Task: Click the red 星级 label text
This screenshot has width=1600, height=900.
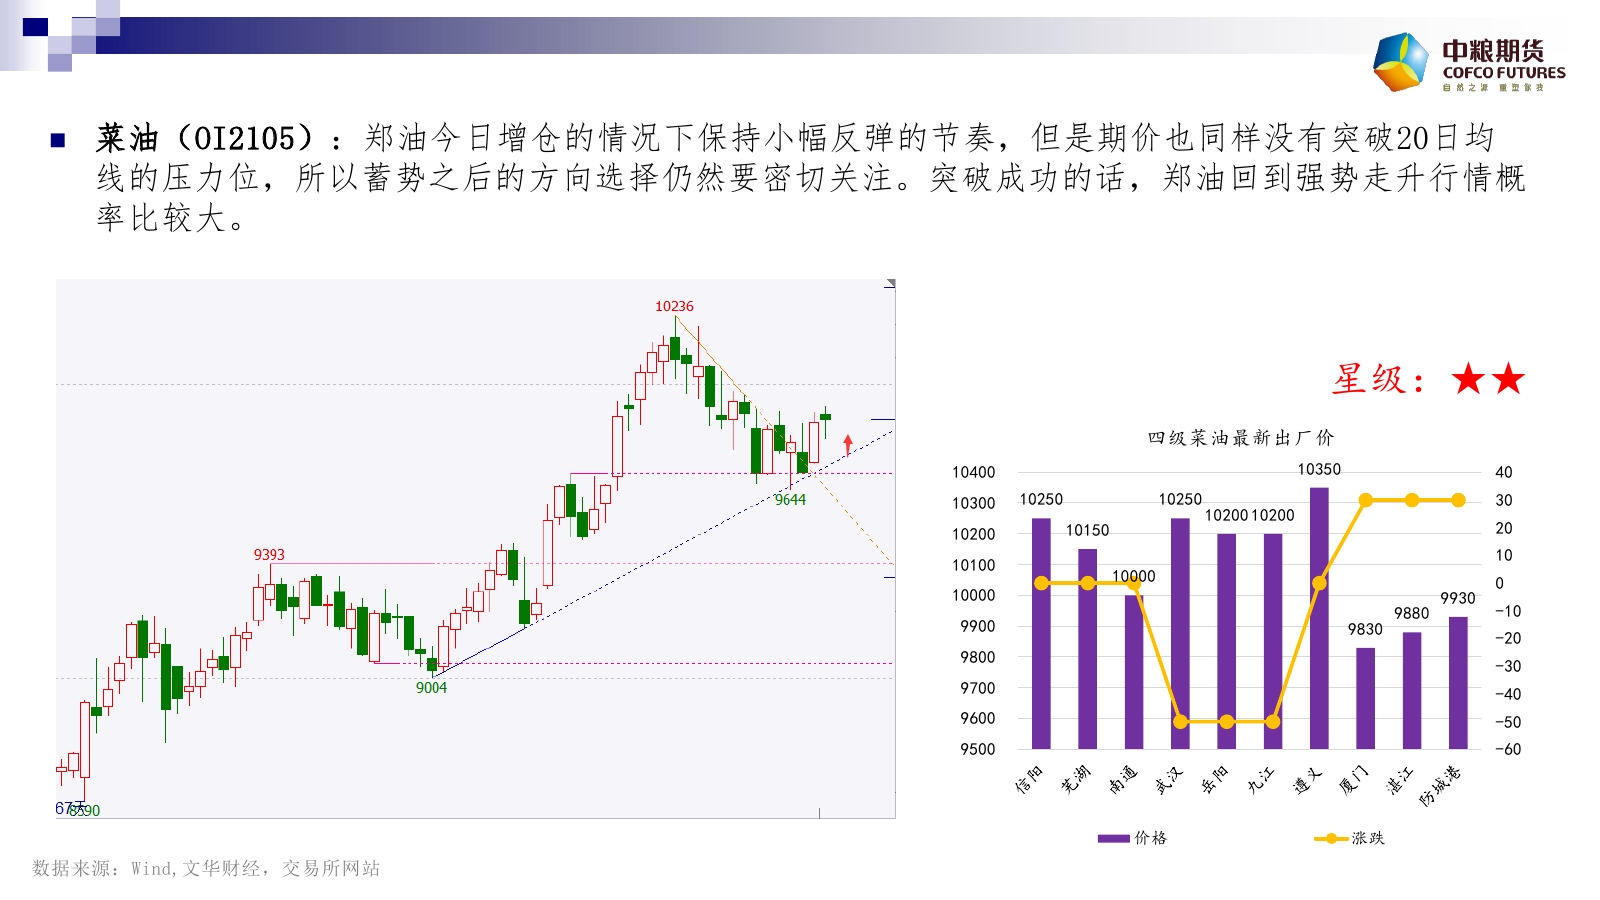Action: click(1378, 379)
